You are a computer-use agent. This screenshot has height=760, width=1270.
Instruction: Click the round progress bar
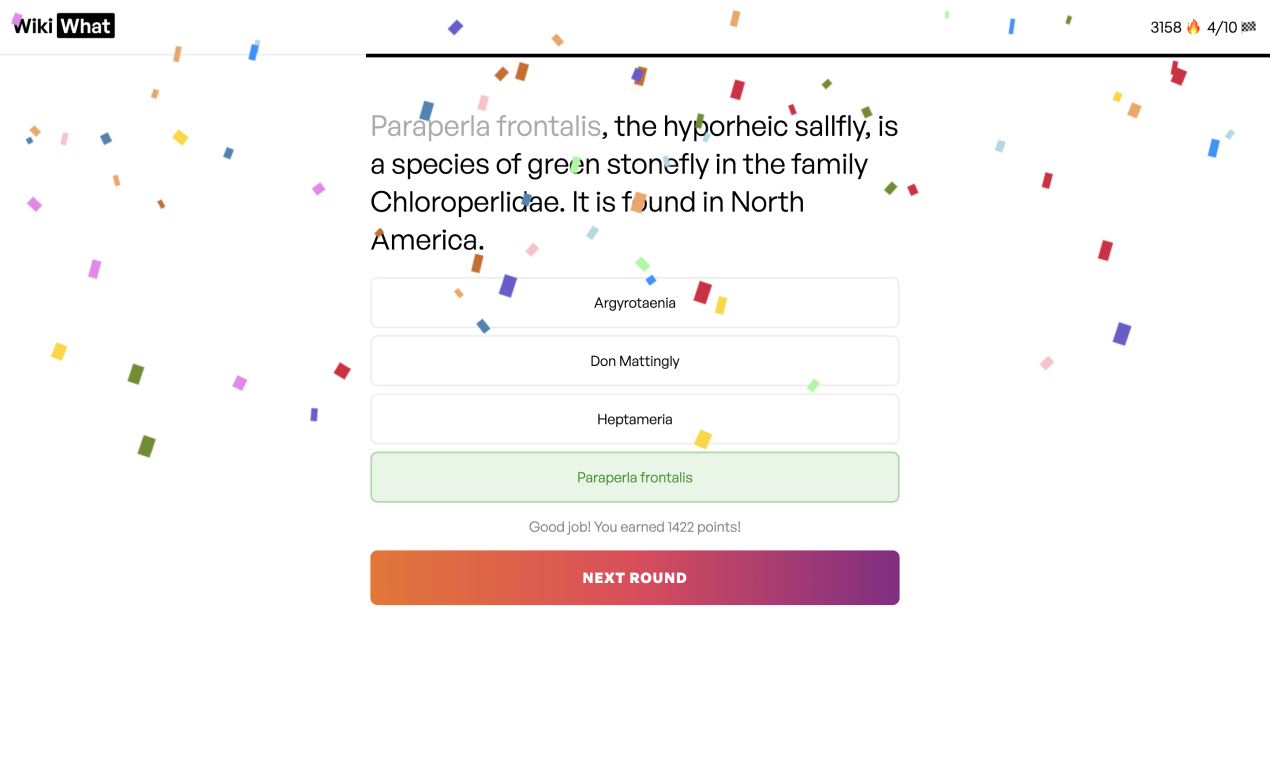818,53
